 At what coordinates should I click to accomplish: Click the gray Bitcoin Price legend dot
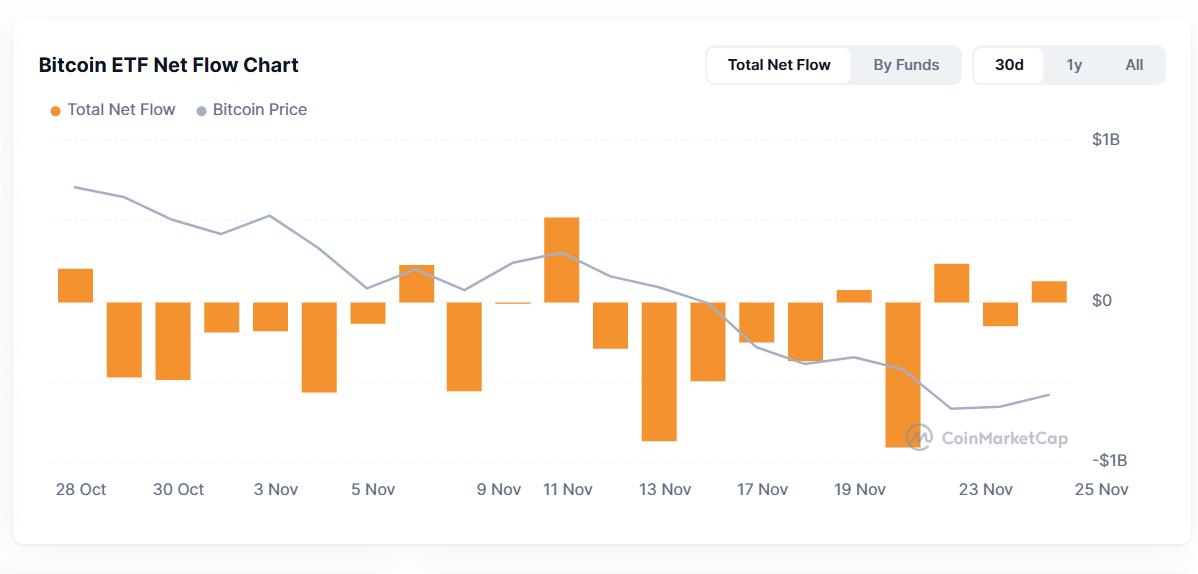pos(202,111)
